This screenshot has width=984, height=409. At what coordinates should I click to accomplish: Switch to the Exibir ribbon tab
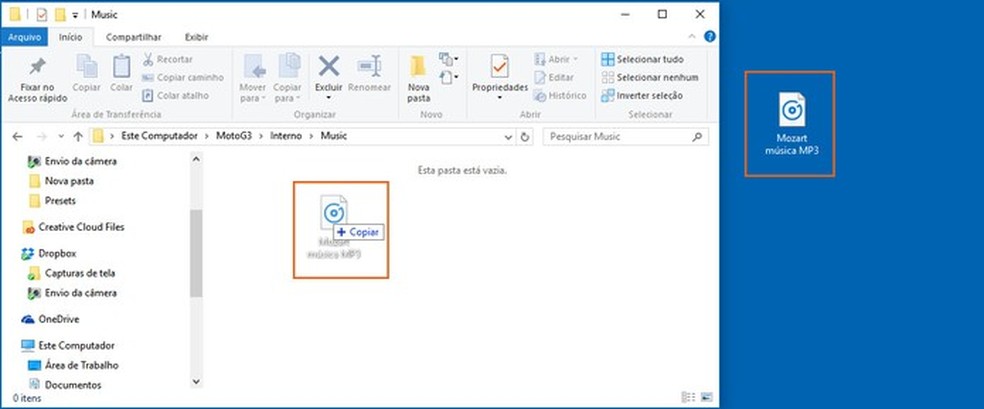(196, 37)
